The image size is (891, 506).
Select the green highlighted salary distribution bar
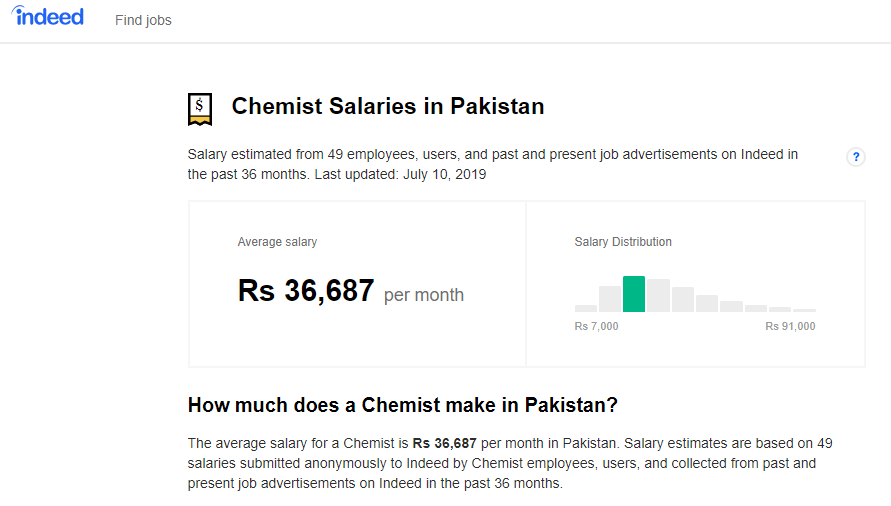pos(634,294)
